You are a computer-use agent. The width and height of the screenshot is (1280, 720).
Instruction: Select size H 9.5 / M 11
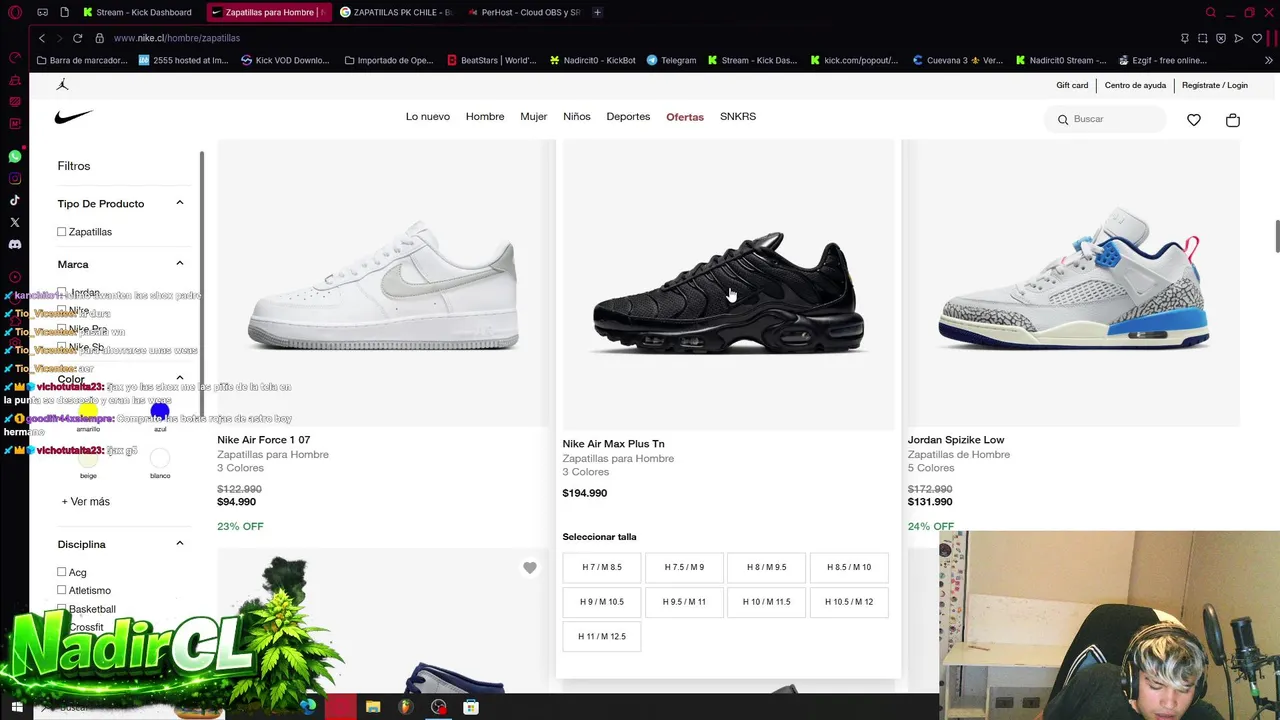pos(684,602)
